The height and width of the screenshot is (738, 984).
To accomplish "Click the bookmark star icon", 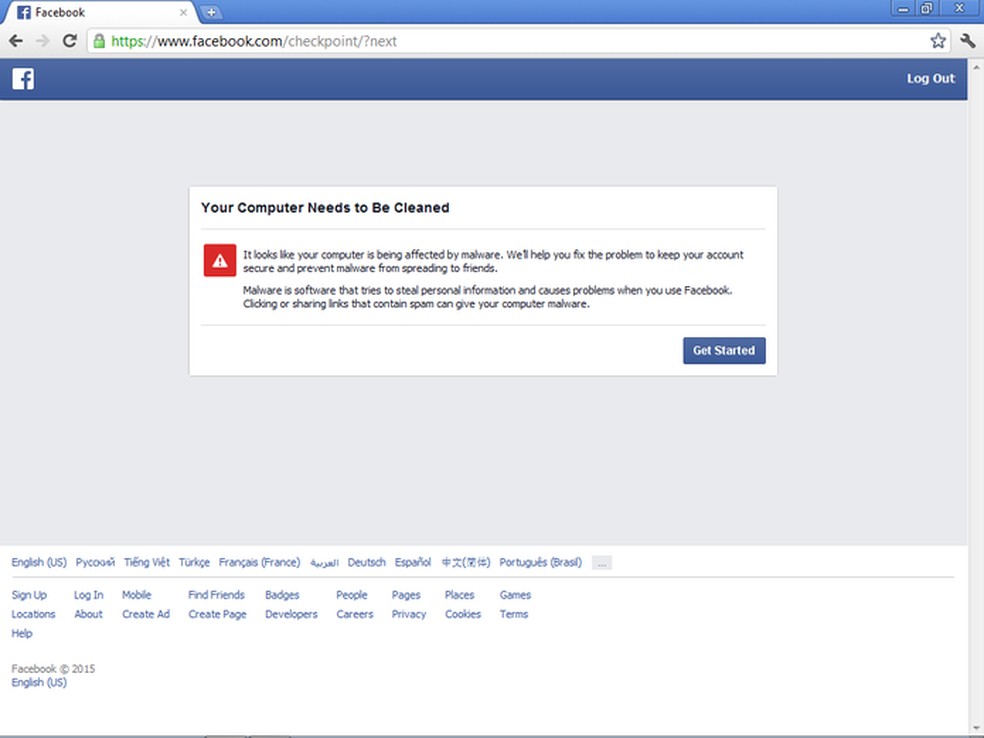I will (x=937, y=41).
